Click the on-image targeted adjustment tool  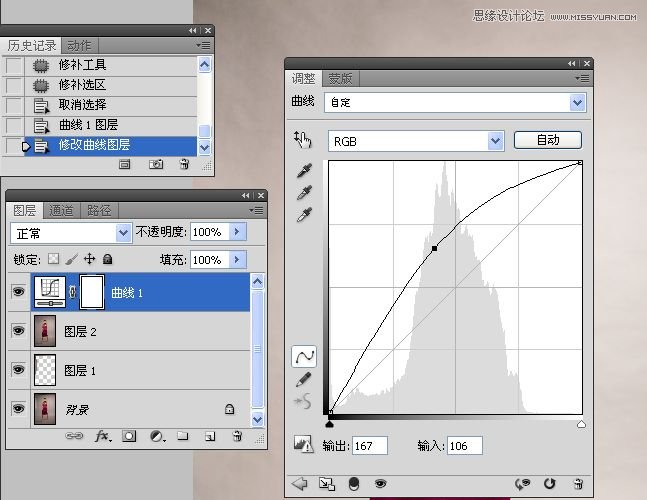click(303, 141)
